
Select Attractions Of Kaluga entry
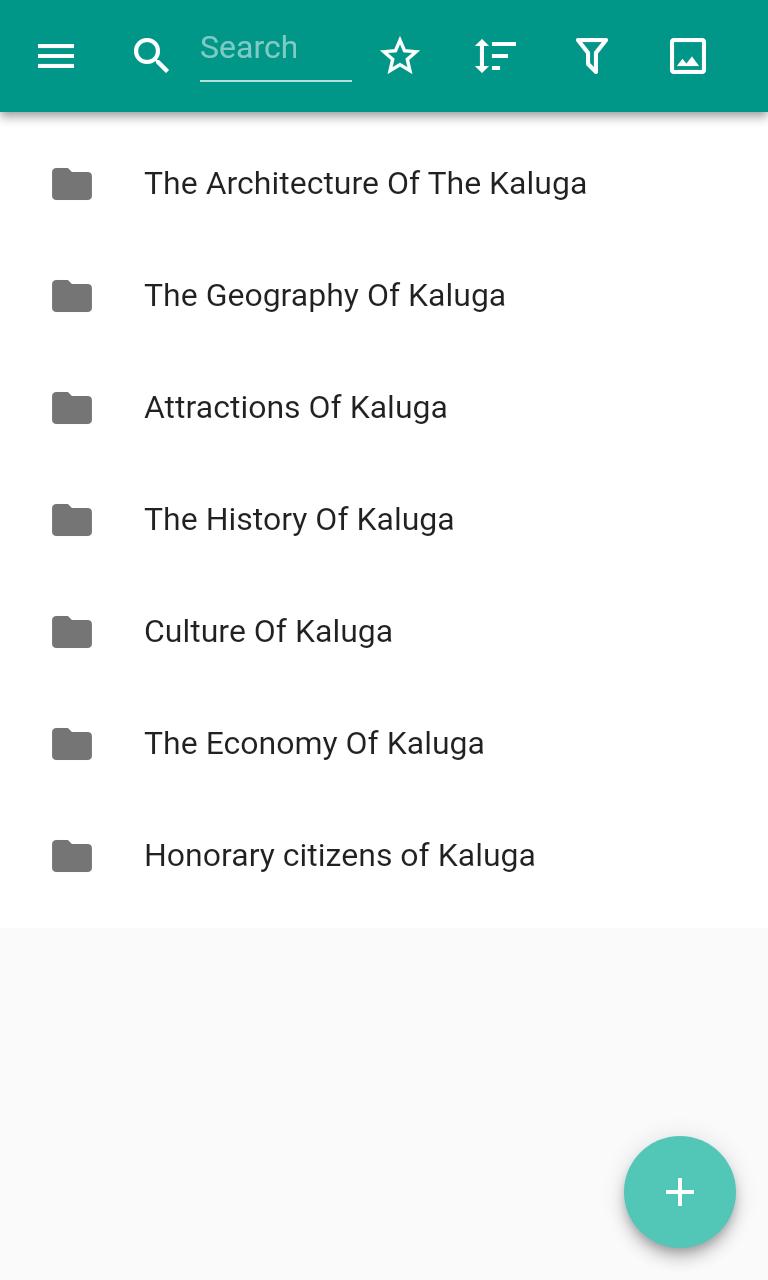click(296, 408)
